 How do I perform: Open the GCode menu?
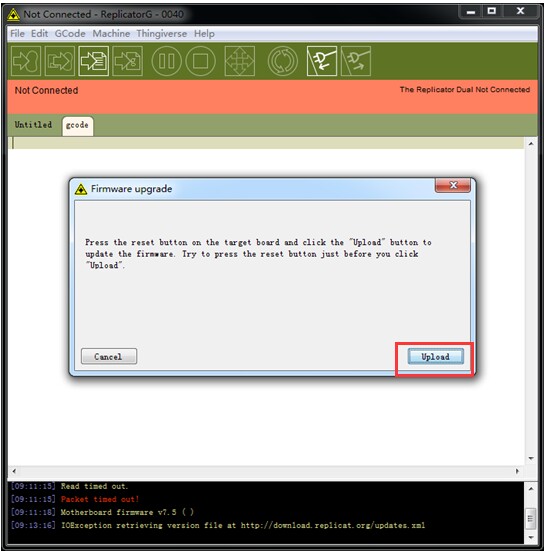click(x=70, y=34)
